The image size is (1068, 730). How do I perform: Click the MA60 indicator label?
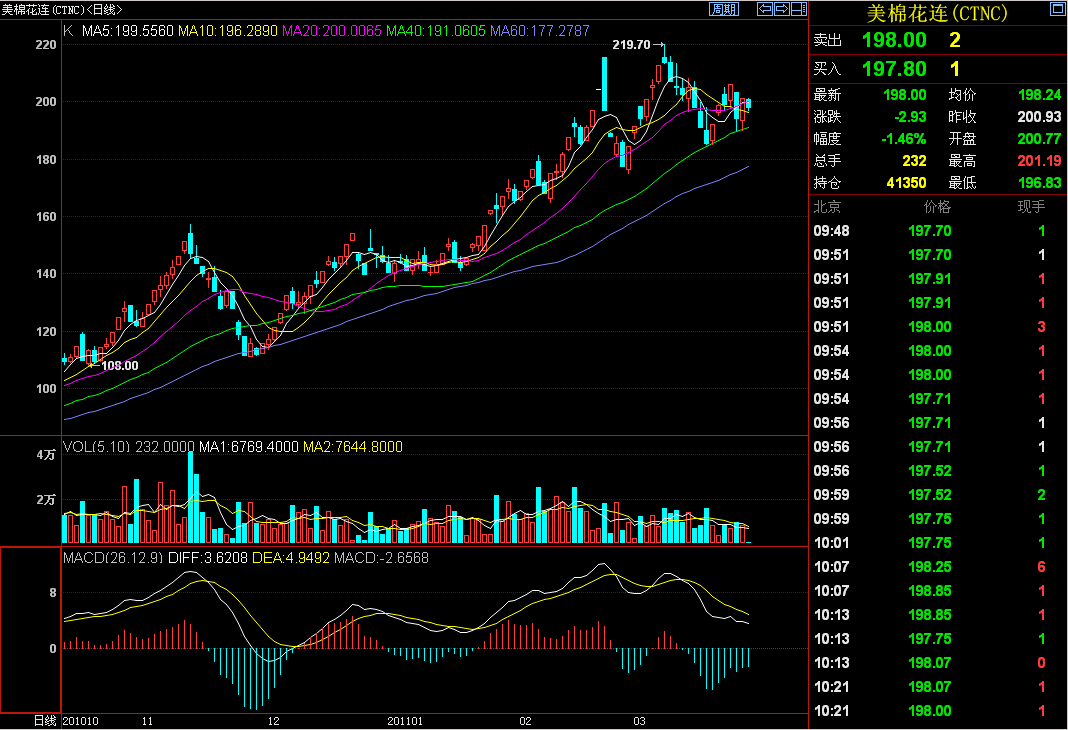(x=539, y=31)
